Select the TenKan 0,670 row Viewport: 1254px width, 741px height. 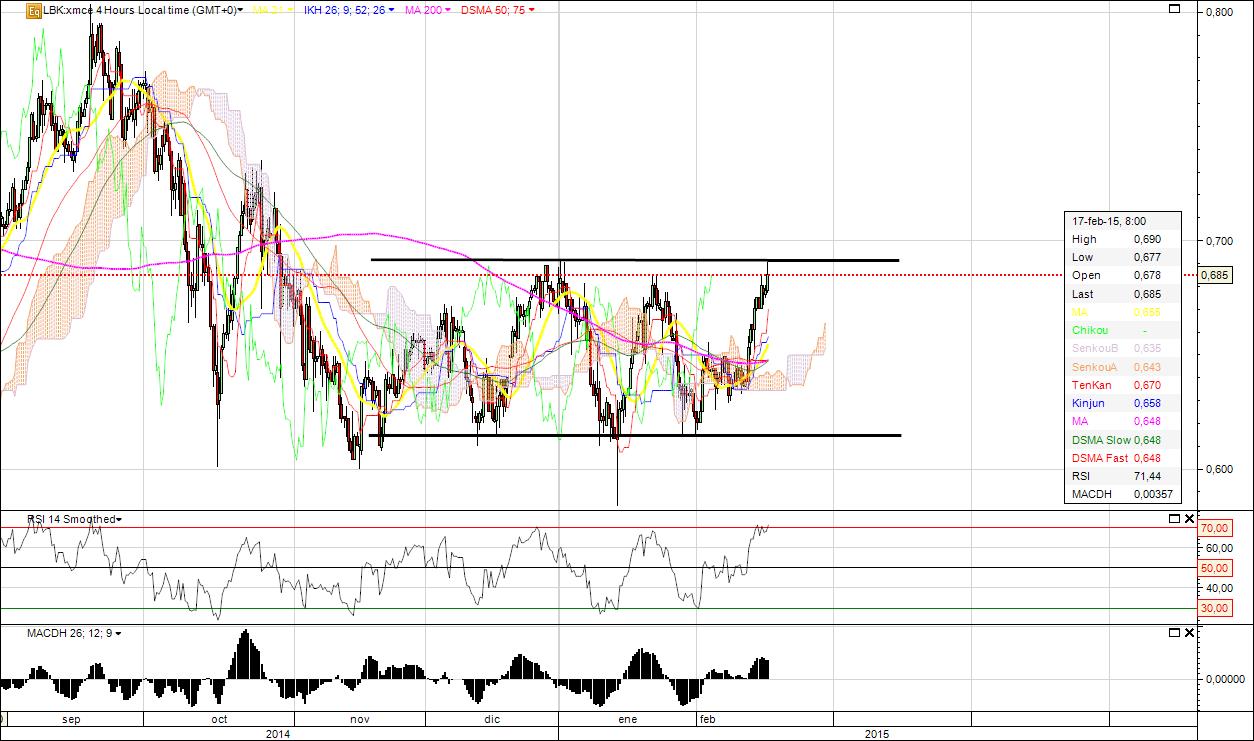tap(1123, 385)
